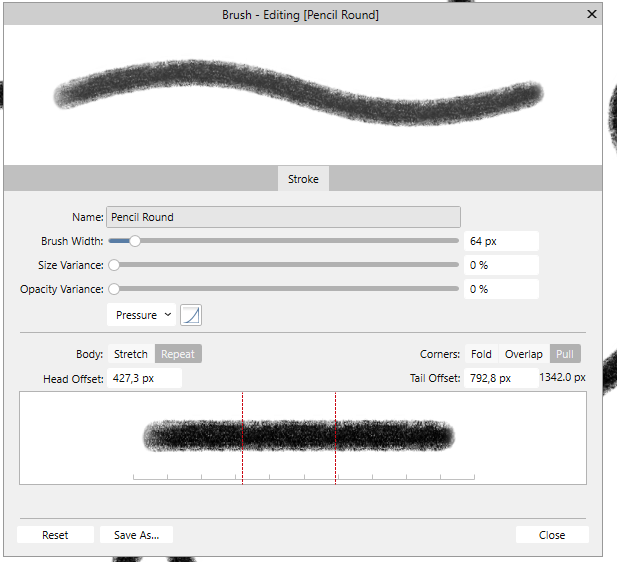Screen dimensions: 617x562
Task: Click the wavy brush stroke preview
Action: [299, 93]
